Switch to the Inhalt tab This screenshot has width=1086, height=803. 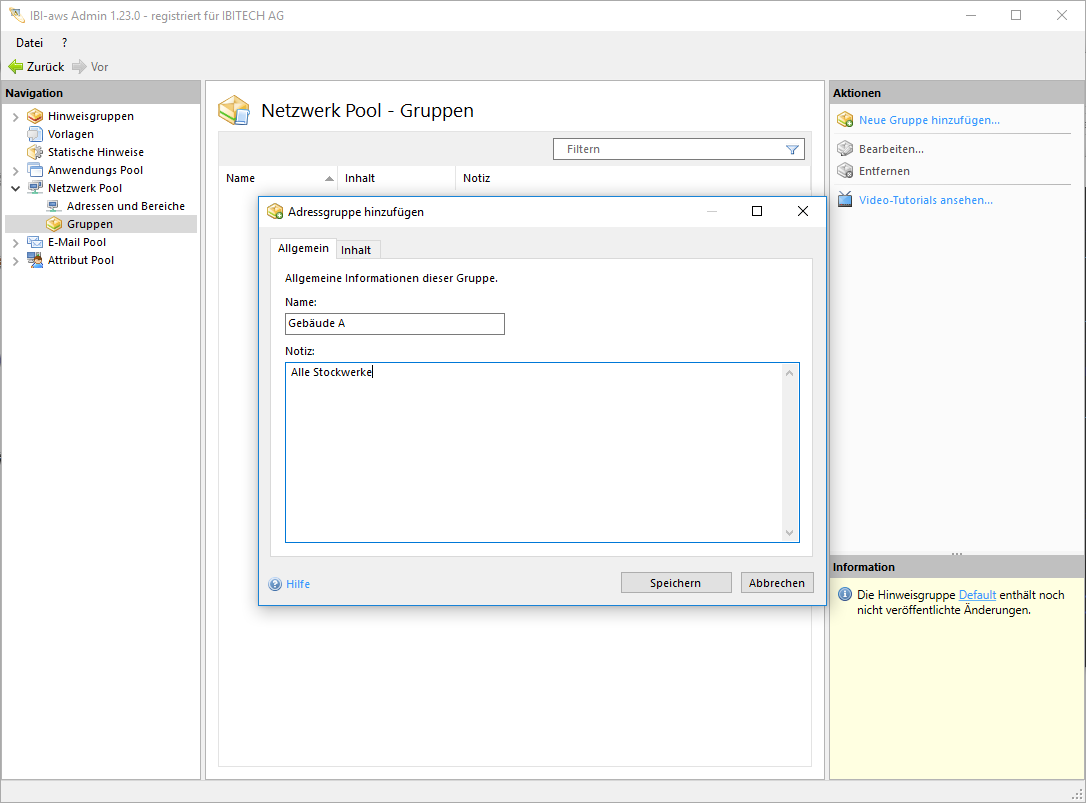click(356, 250)
